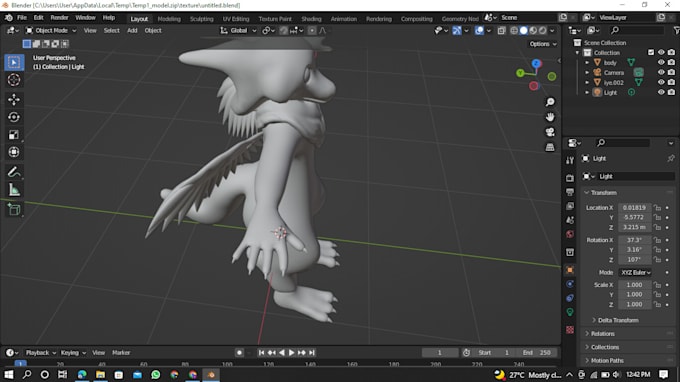
Task: Switch to the Sculpting workspace tab
Action: (202, 19)
